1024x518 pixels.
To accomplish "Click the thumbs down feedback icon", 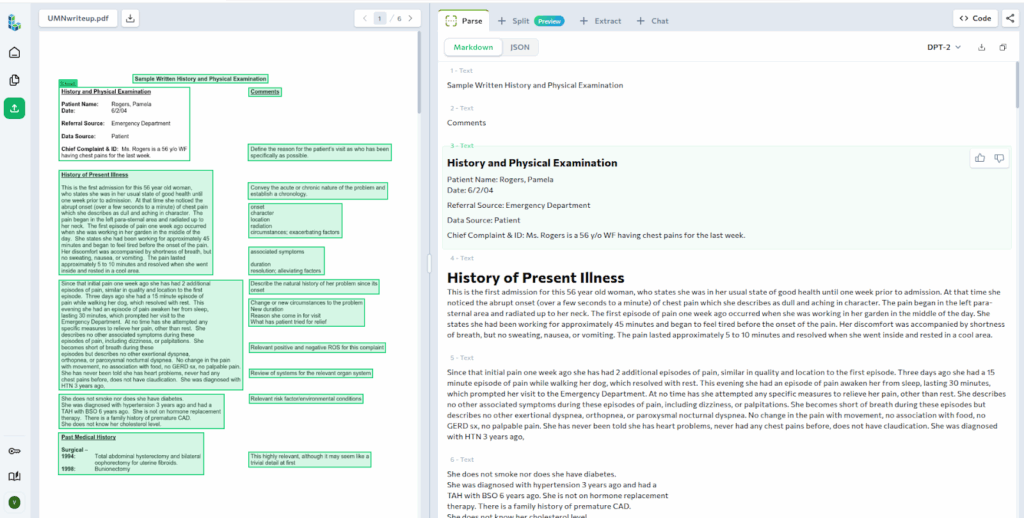I will coord(999,158).
